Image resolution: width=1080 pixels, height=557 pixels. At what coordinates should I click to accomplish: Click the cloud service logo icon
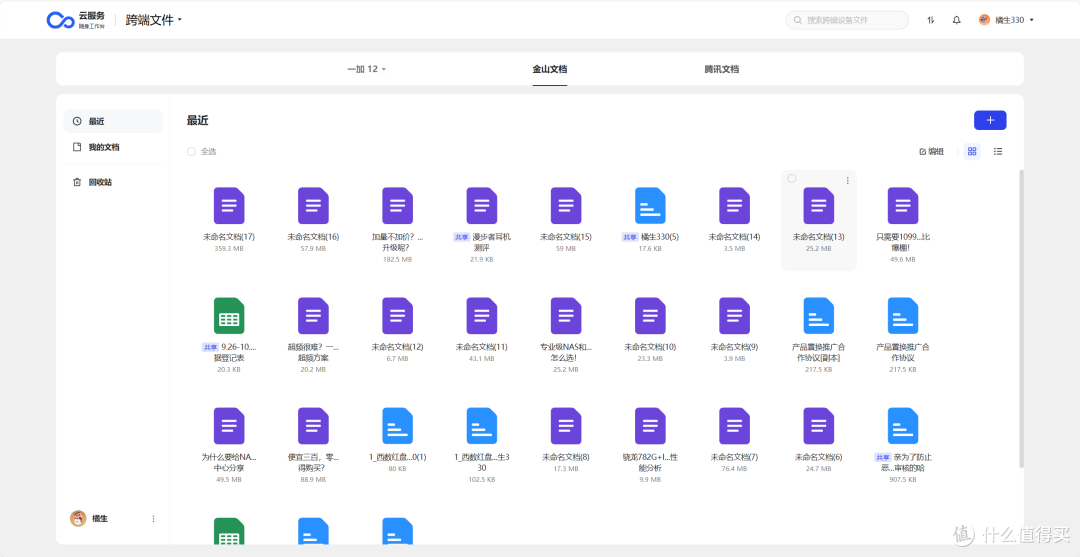(x=60, y=21)
